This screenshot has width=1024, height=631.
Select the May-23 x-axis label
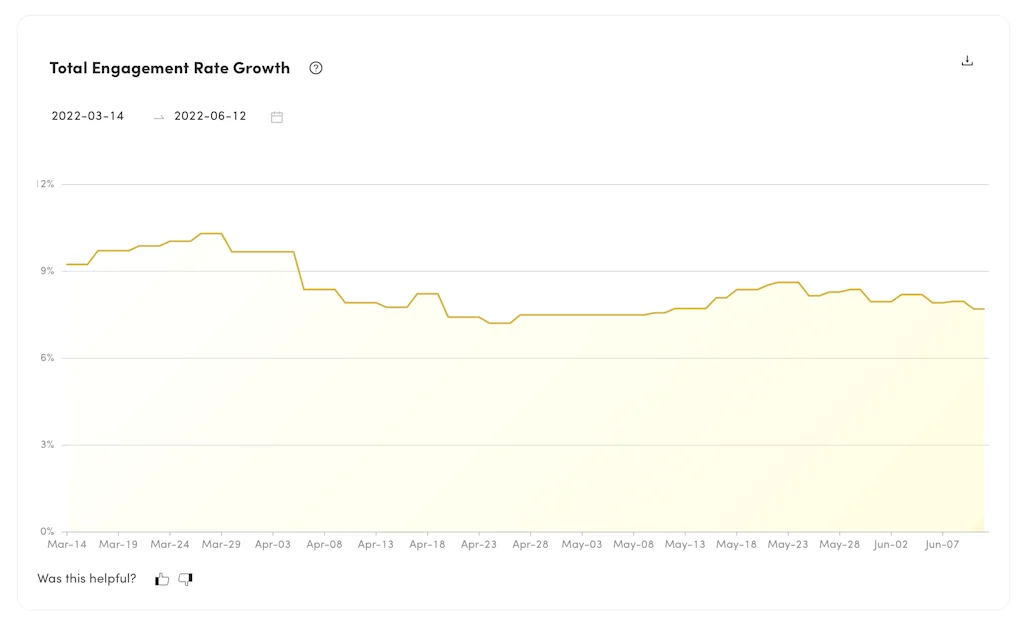788,545
